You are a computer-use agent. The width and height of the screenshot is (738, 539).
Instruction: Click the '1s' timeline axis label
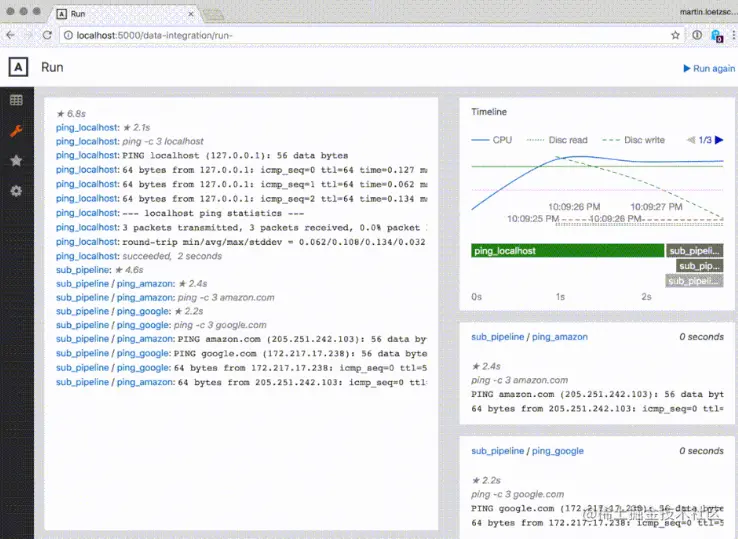coord(560,297)
